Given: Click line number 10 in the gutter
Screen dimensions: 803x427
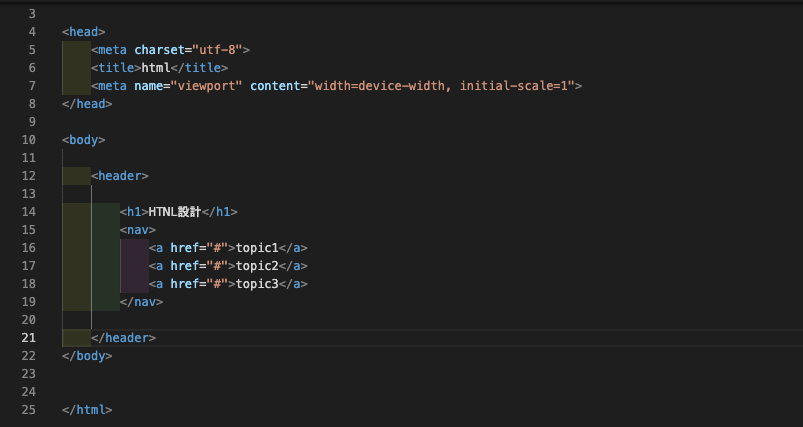Looking at the screenshot, I should 29,140.
